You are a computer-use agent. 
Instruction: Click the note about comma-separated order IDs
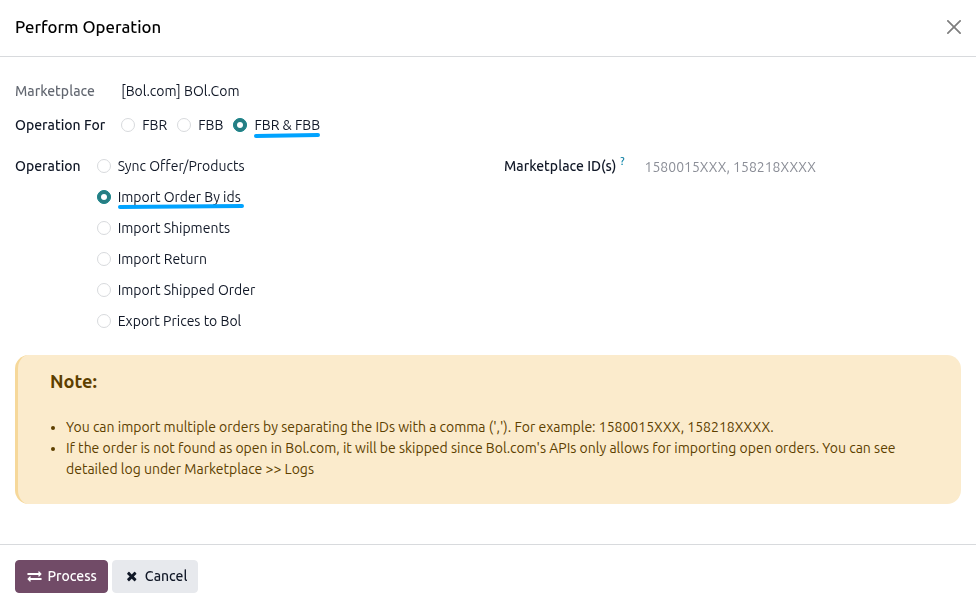click(x=420, y=427)
